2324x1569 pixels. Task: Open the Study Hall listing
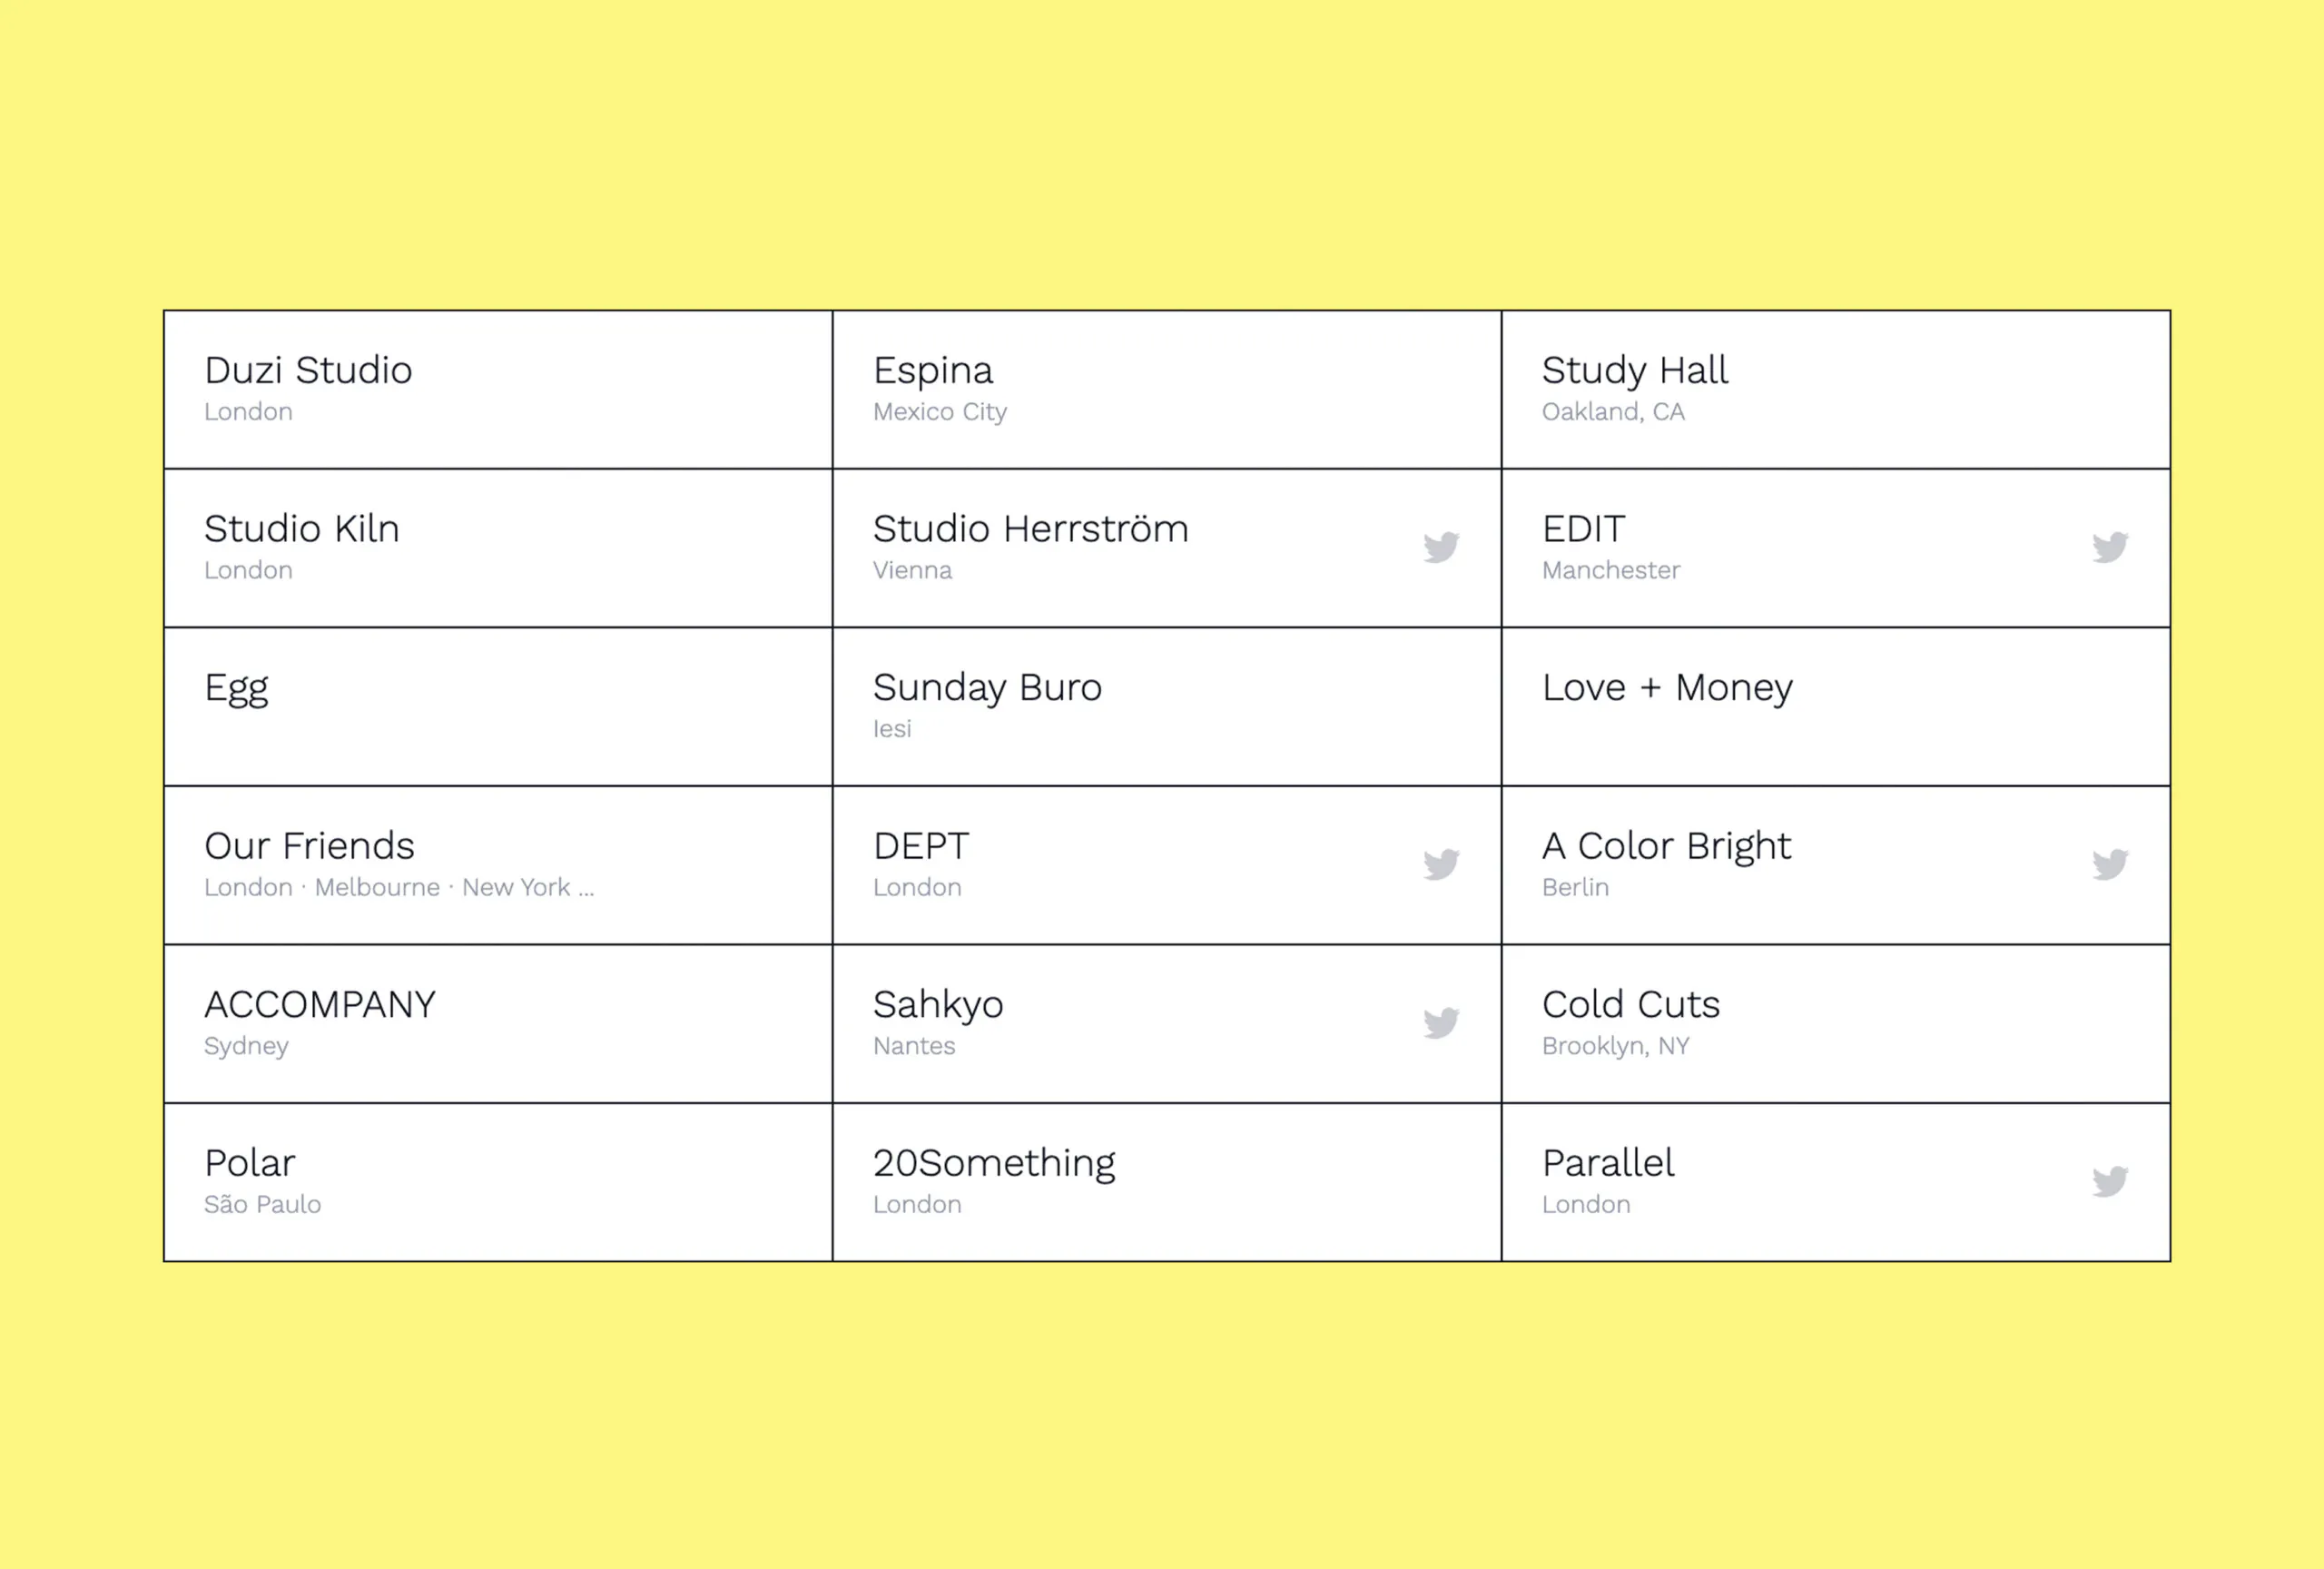(1634, 371)
